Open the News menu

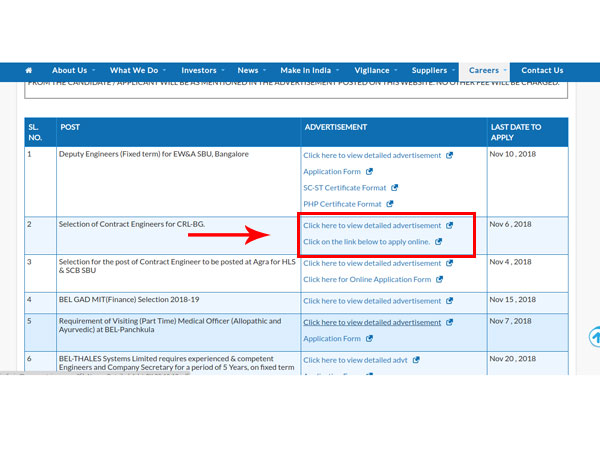(x=248, y=70)
